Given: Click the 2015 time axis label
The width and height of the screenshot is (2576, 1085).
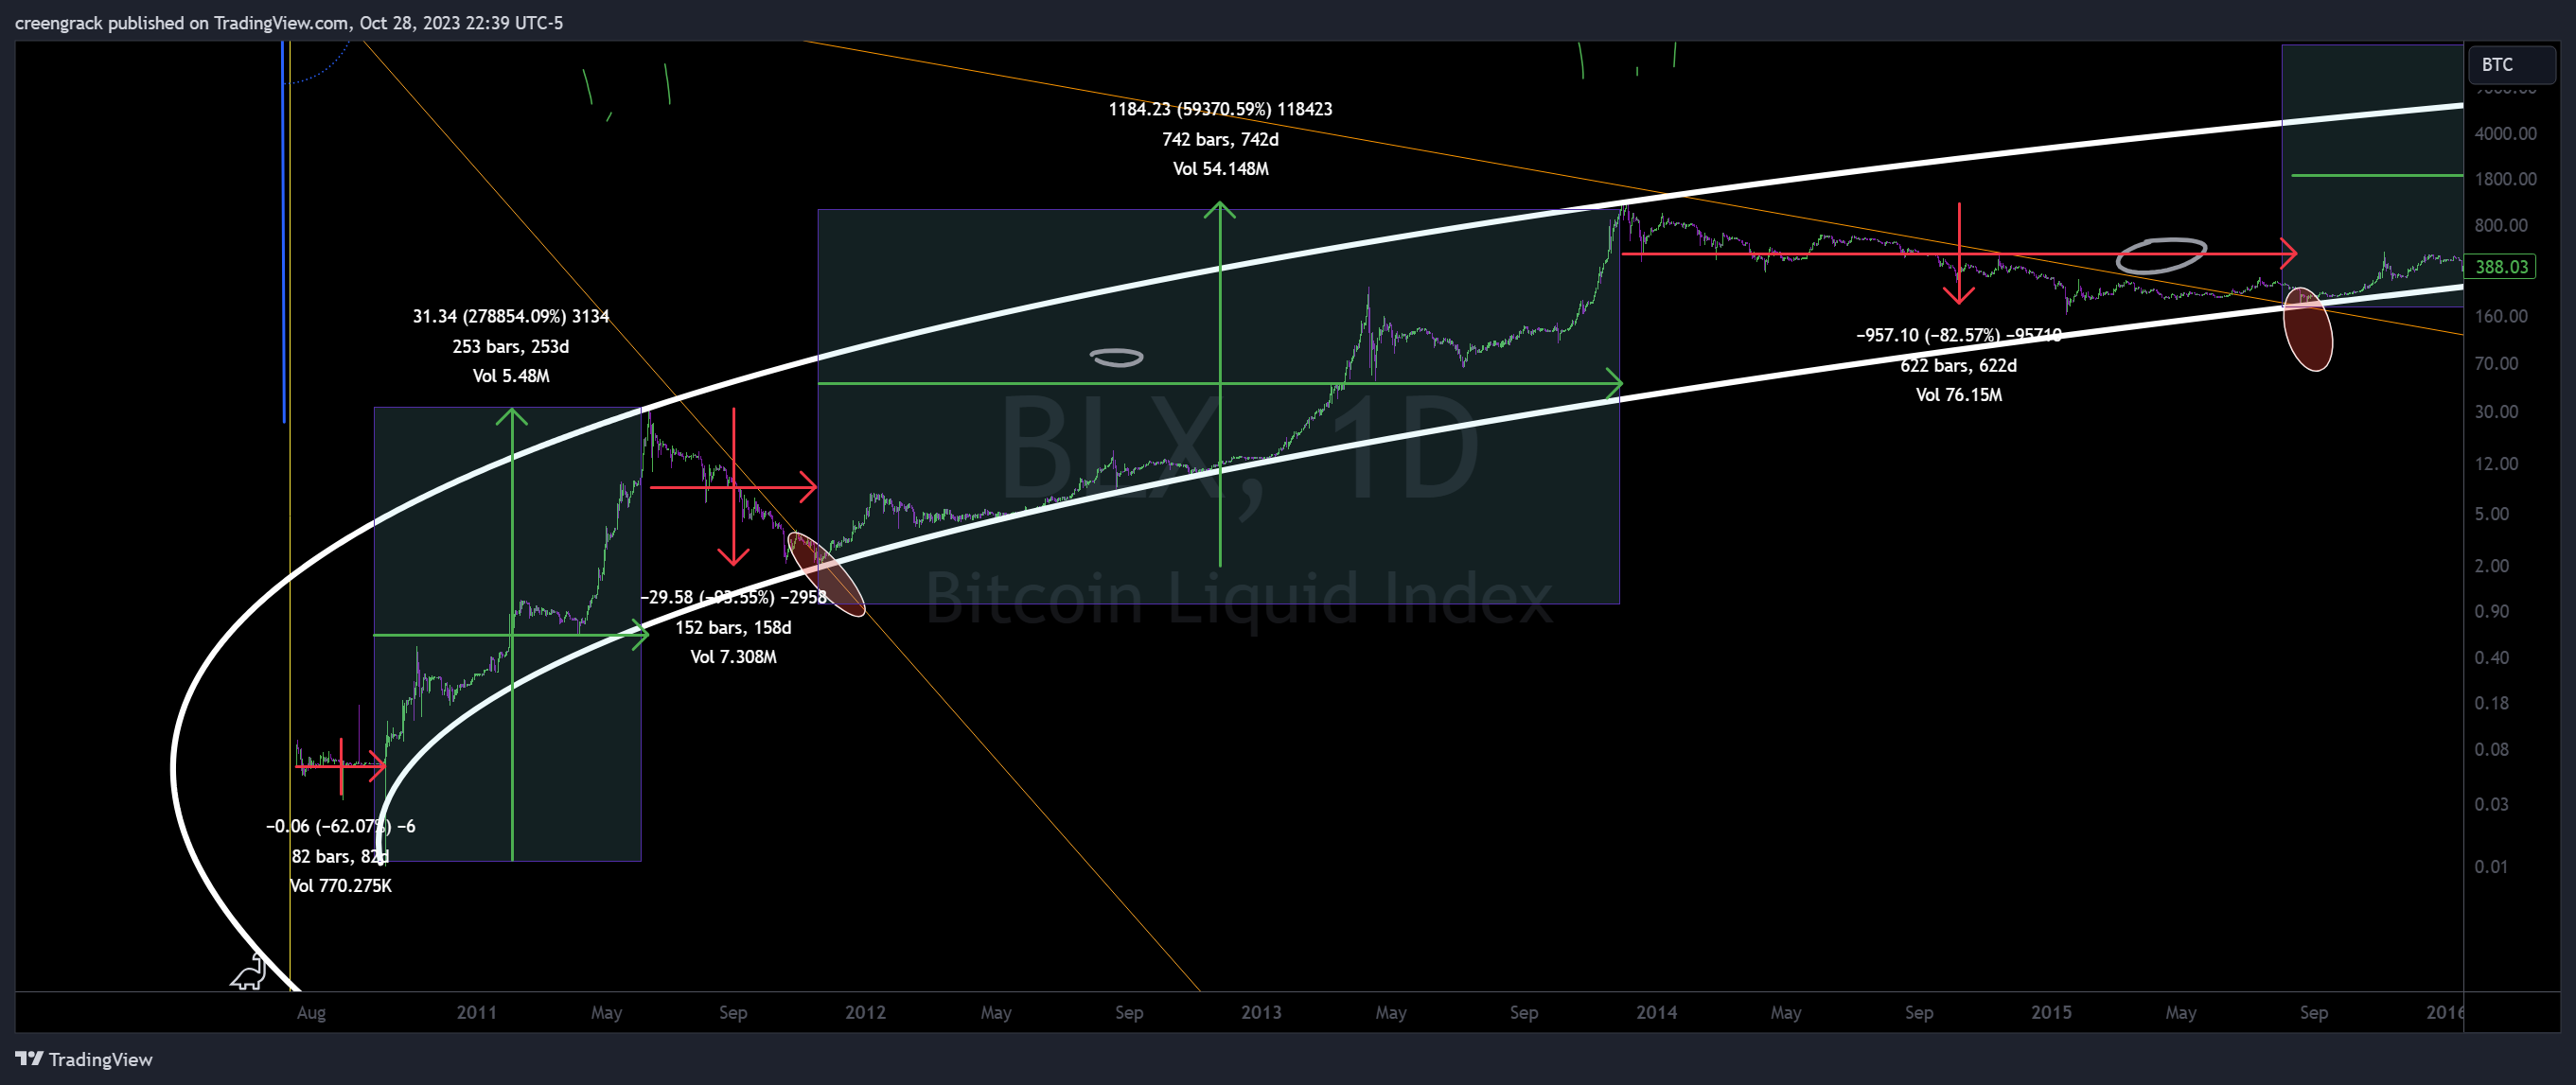Looking at the screenshot, I should 2051,1012.
